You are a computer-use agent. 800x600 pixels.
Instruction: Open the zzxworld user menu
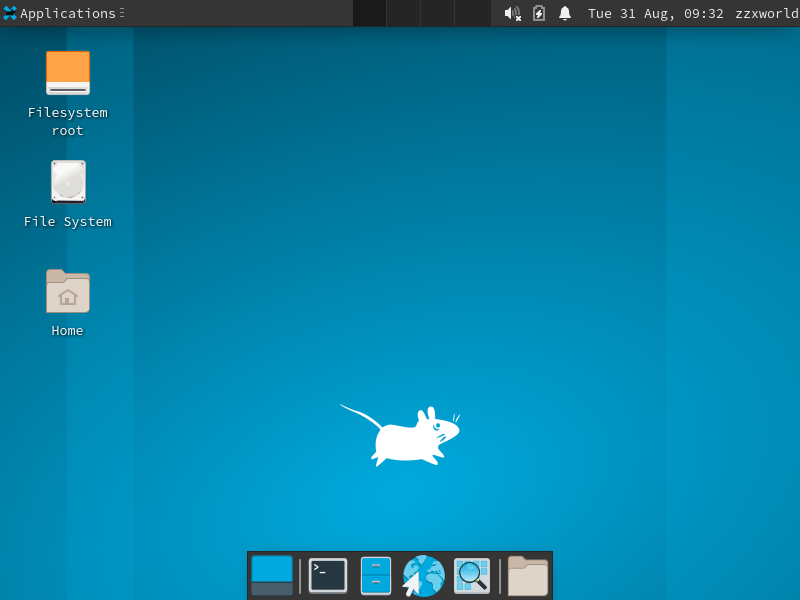click(766, 13)
